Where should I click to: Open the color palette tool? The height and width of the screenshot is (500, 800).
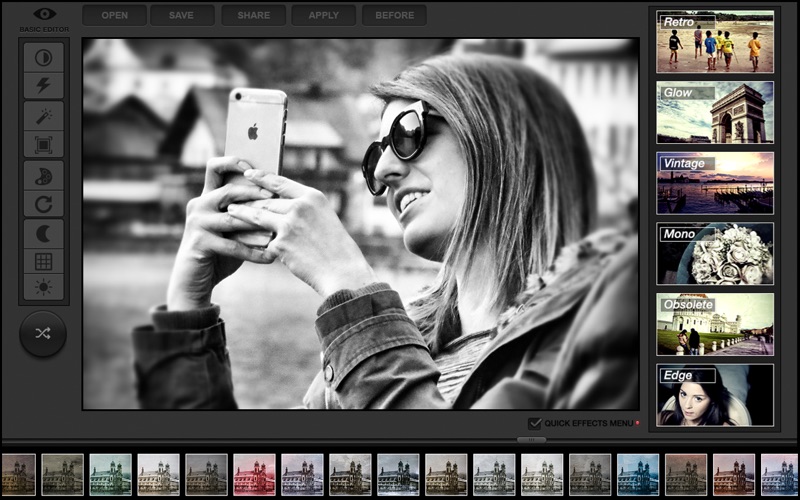pyautogui.click(x=44, y=176)
